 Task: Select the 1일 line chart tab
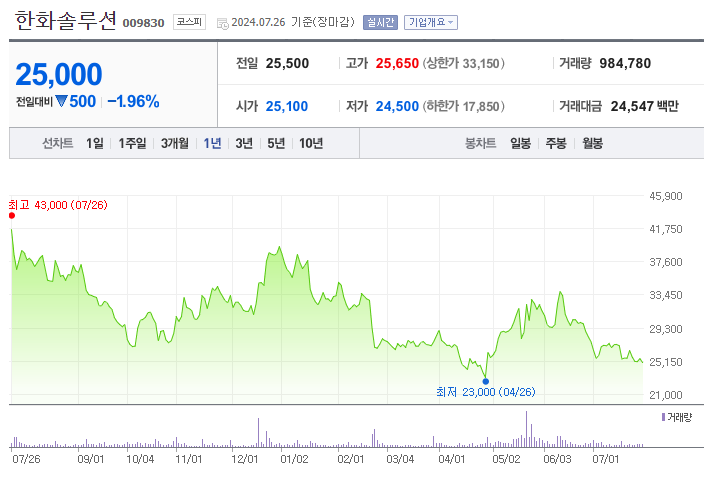[94, 143]
